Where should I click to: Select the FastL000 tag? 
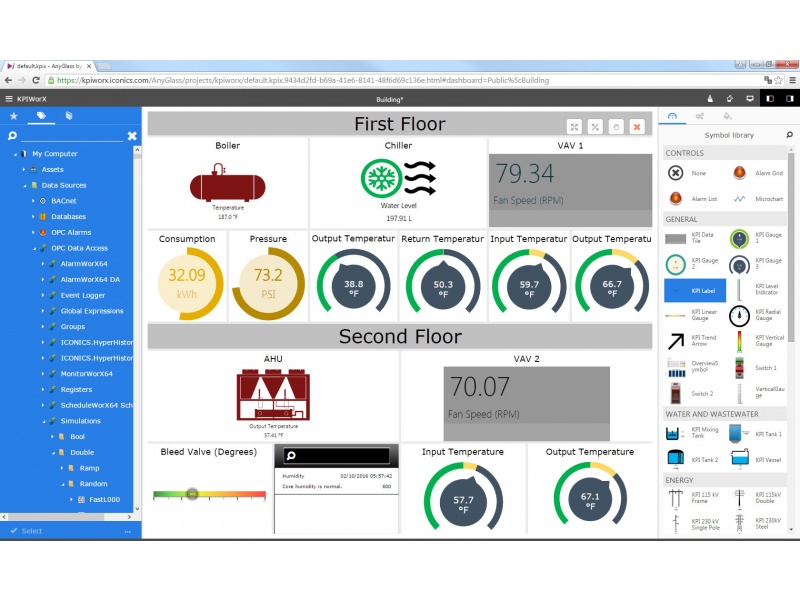coord(105,500)
